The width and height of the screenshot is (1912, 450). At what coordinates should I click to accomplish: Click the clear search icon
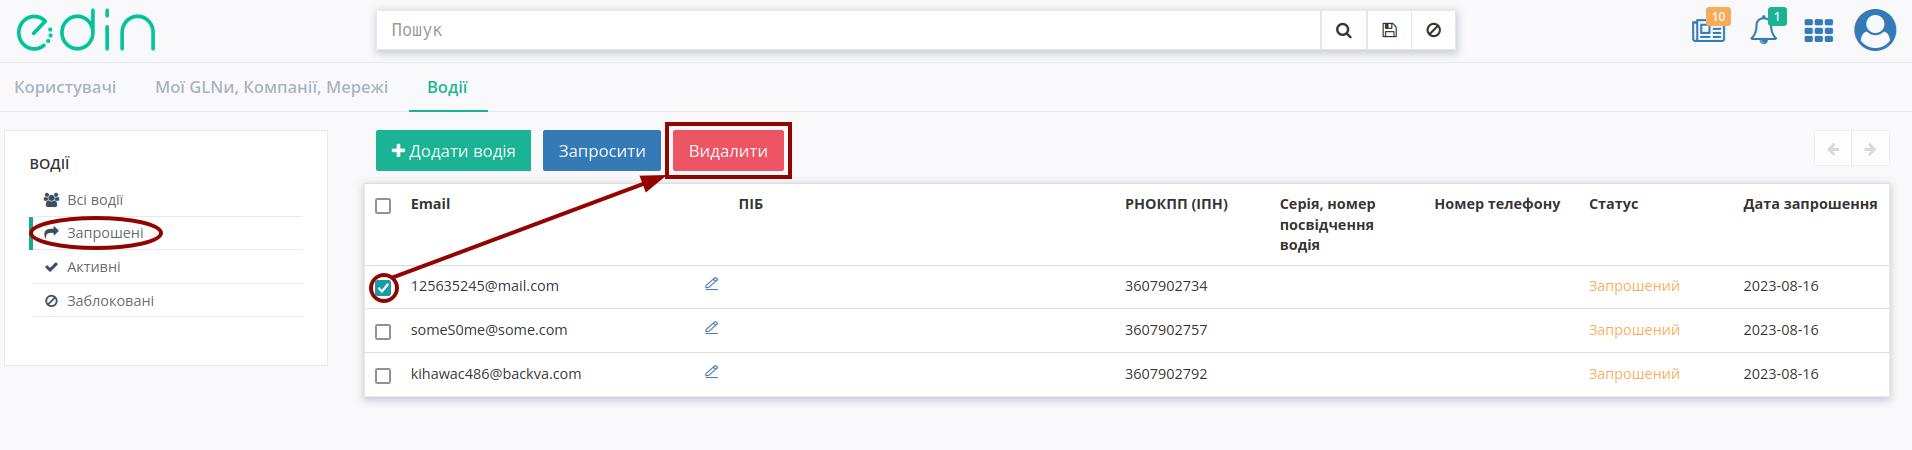pos(1433,31)
